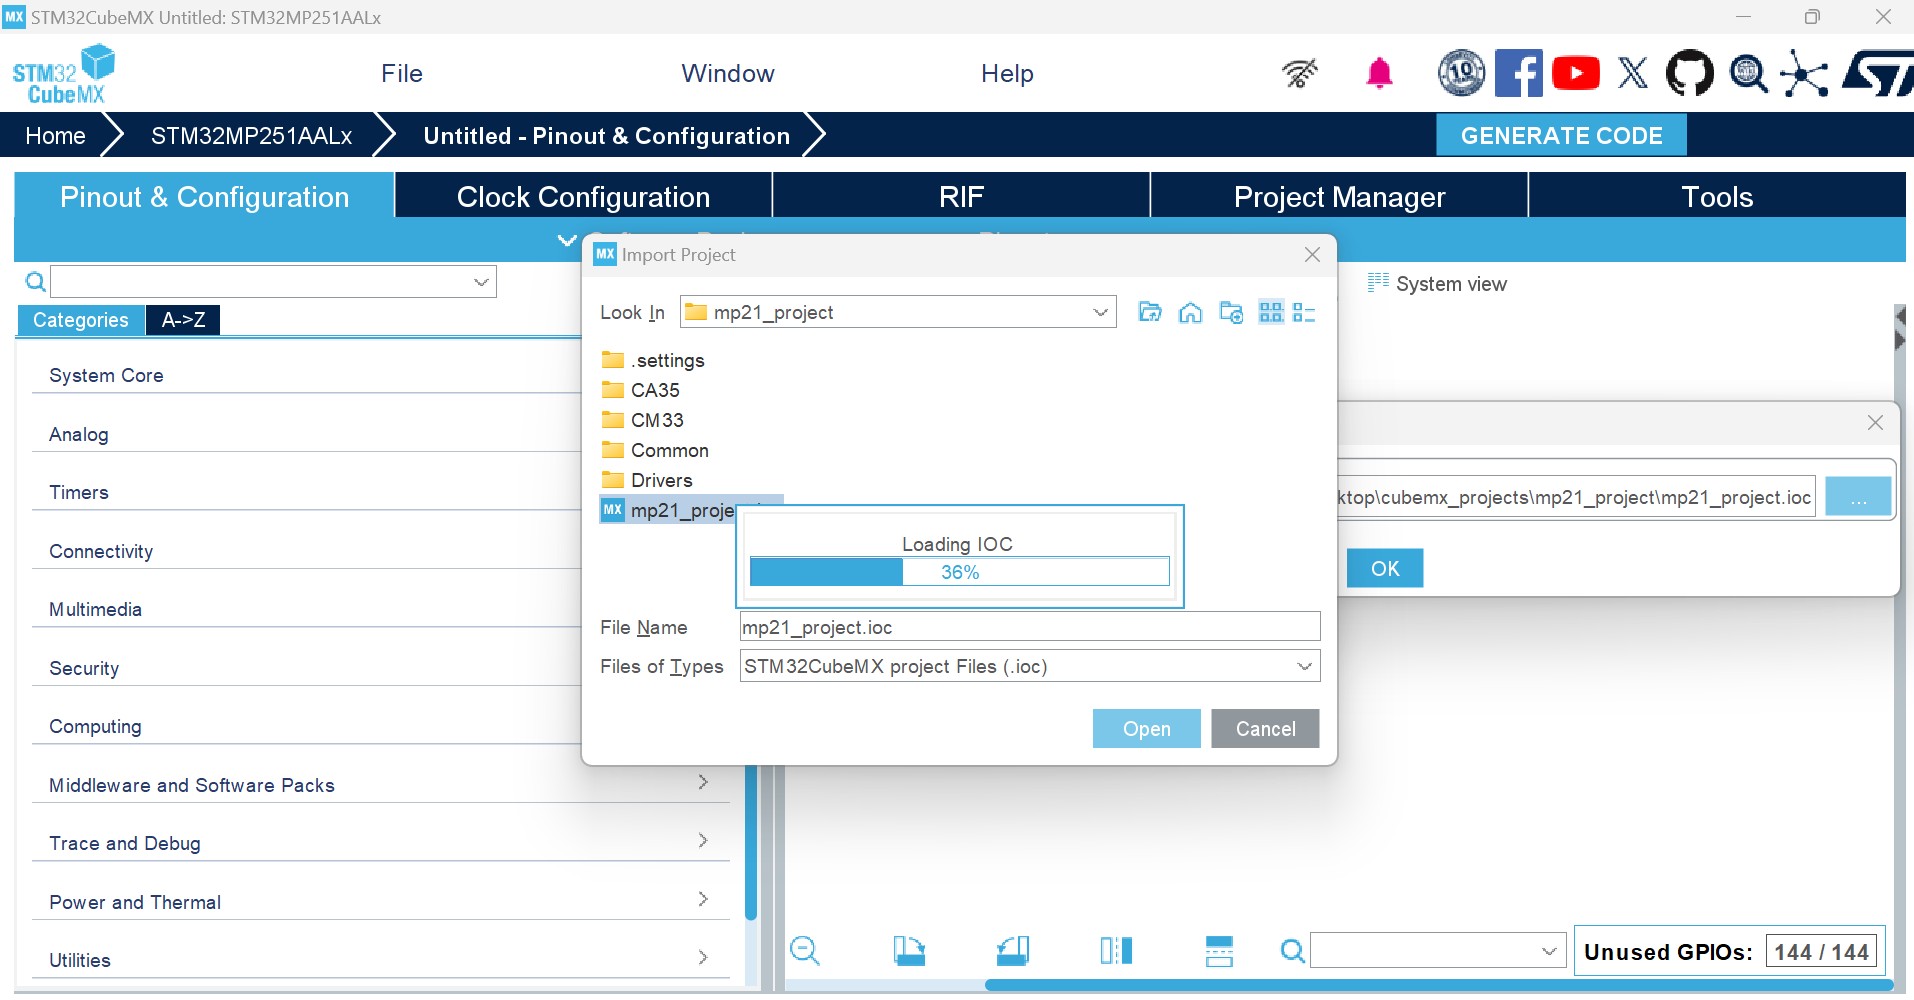
Task: Switch Import Project to details view
Action: [1304, 313]
